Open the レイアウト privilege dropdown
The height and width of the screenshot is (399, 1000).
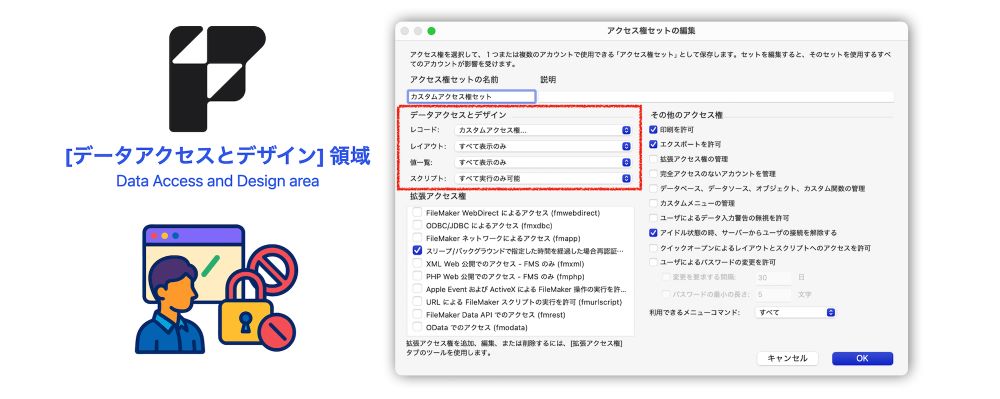coord(543,146)
